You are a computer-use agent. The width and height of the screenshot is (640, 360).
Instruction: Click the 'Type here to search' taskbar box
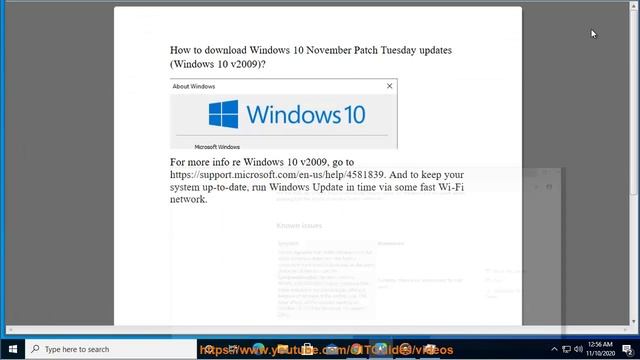[x=111, y=349]
